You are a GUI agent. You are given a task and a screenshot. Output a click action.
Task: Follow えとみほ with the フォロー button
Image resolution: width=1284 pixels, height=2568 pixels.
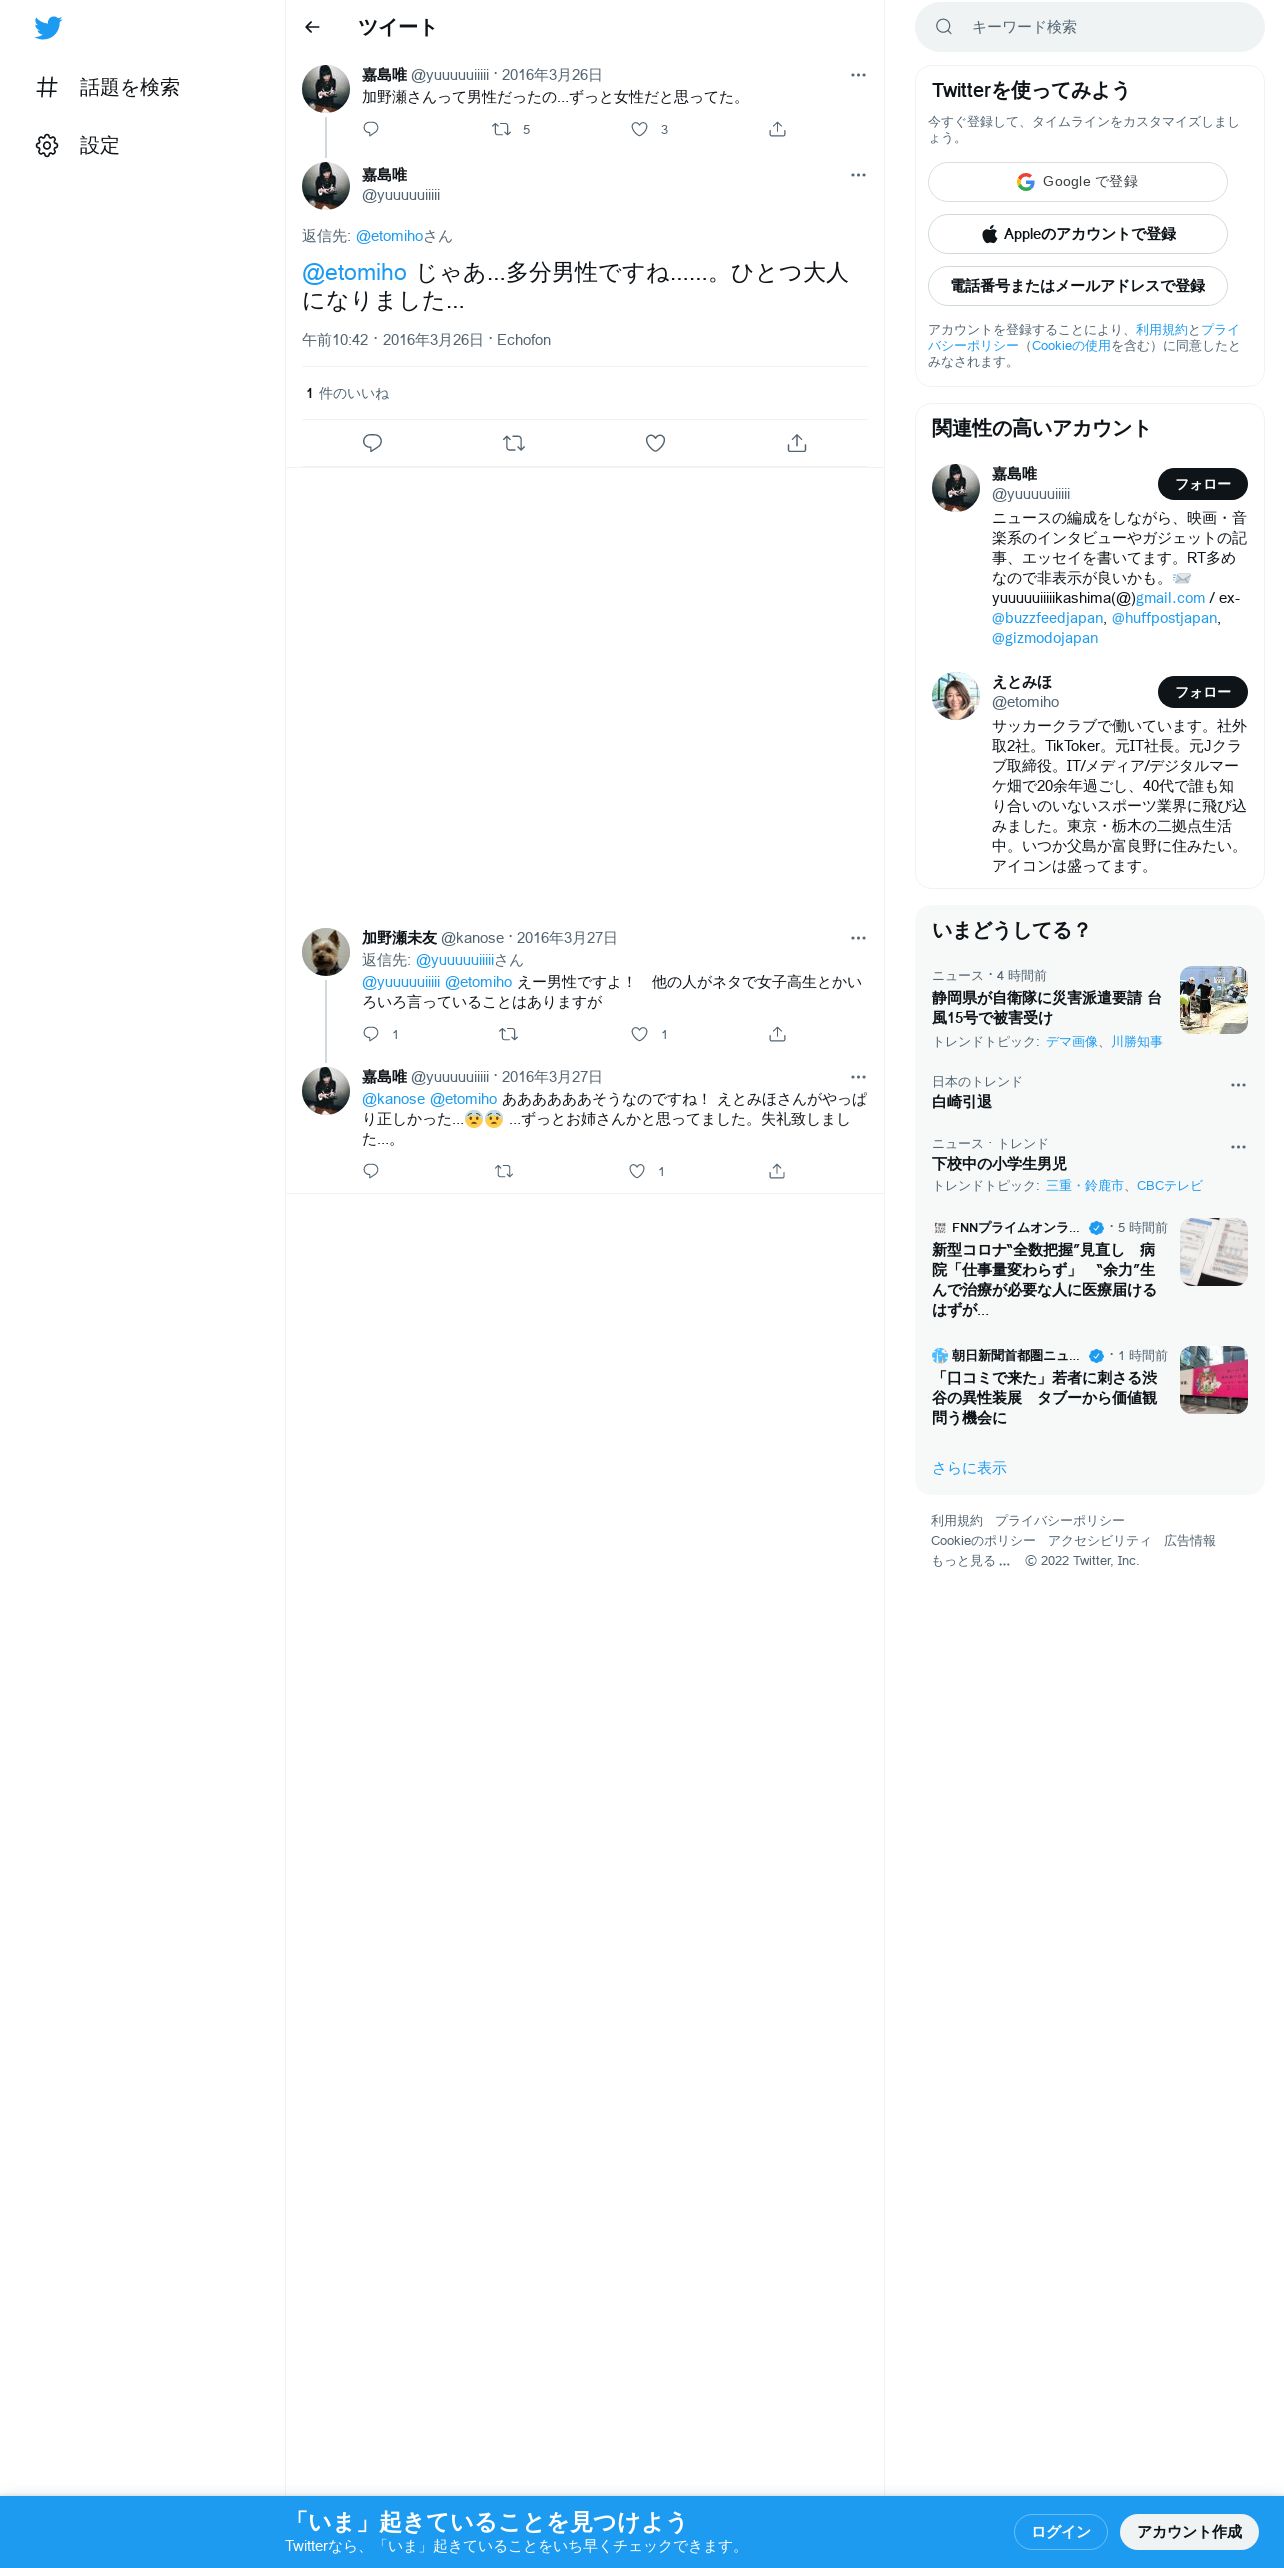click(x=1203, y=692)
